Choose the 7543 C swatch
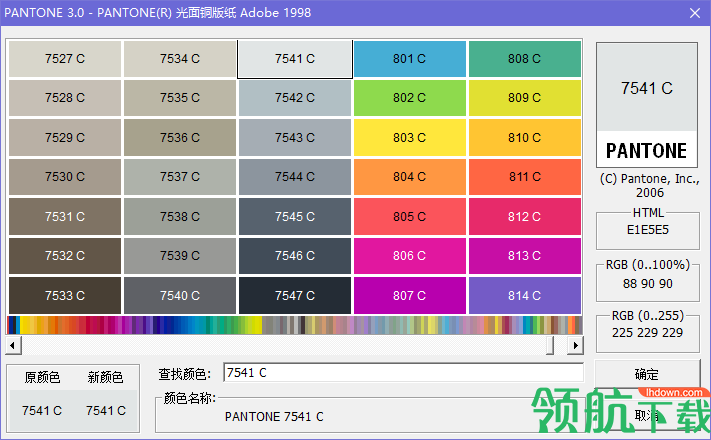The height and width of the screenshot is (440, 711). click(x=295, y=137)
